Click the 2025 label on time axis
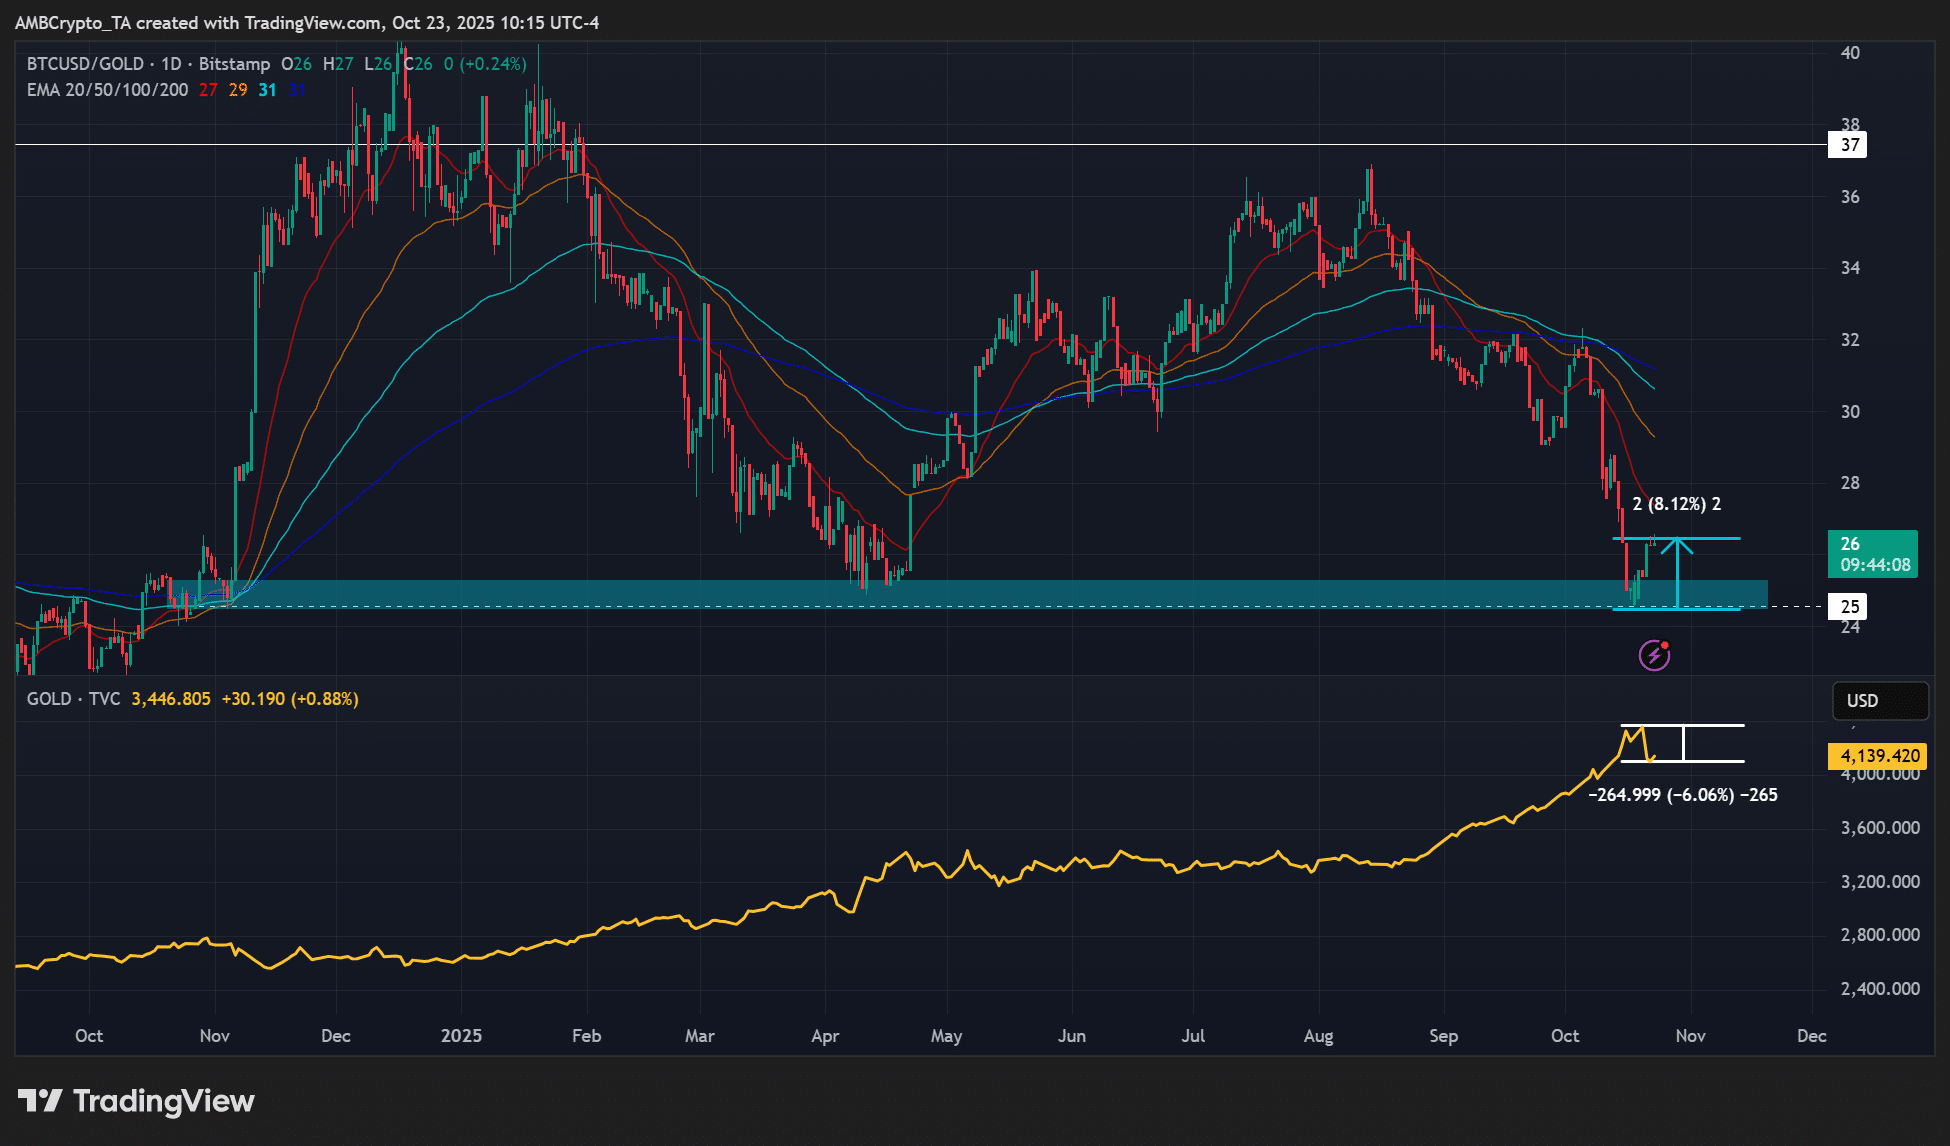 click(x=461, y=1036)
